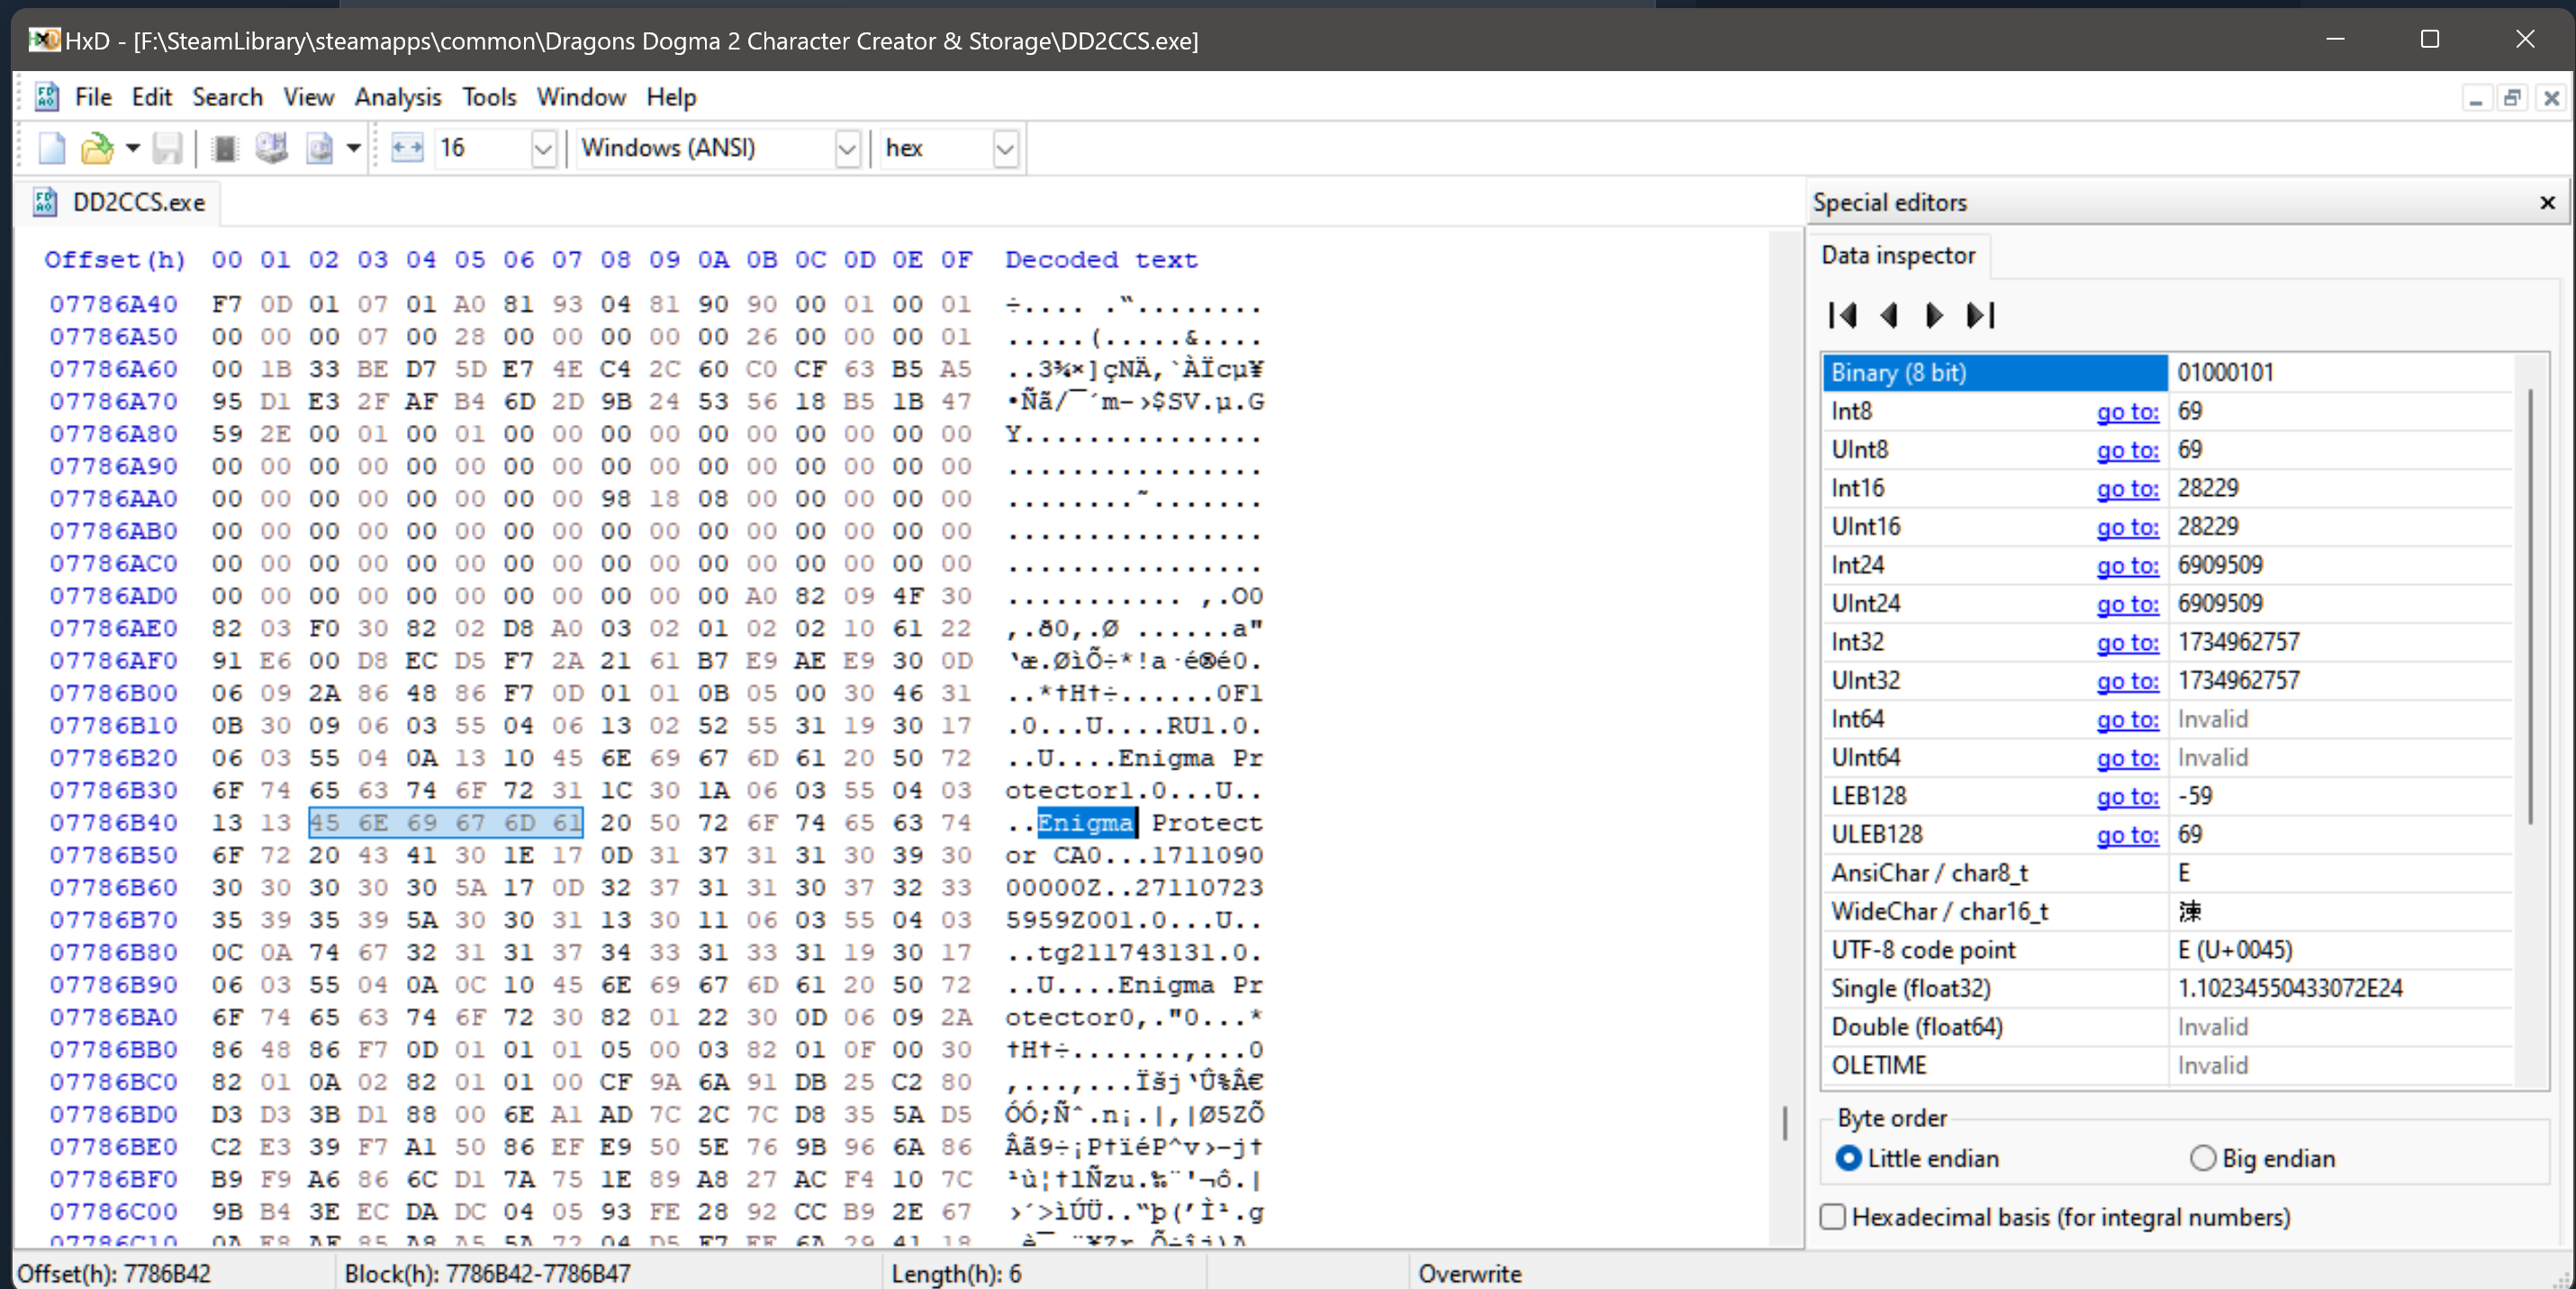Click the Offset (h) column header
Image resolution: width=2576 pixels, height=1289 pixels.
point(115,260)
